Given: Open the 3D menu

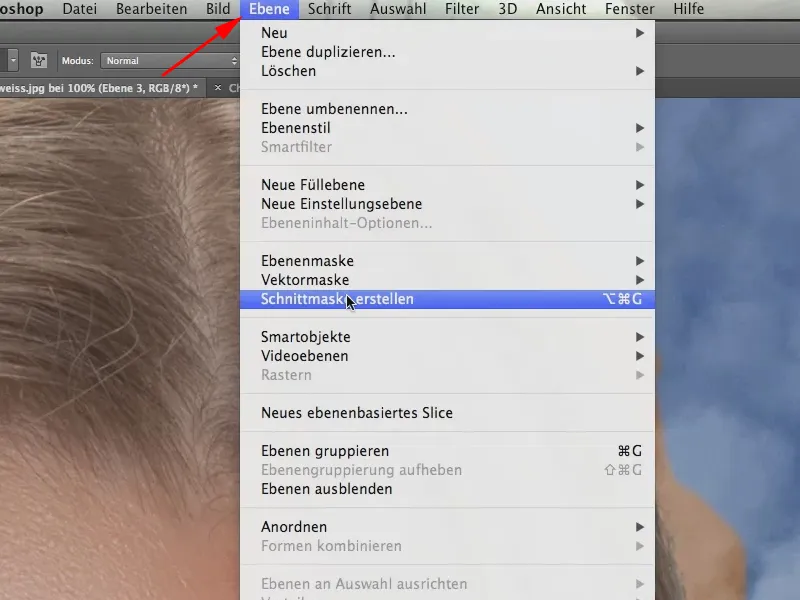Looking at the screenshot, I should pos(508,9).
